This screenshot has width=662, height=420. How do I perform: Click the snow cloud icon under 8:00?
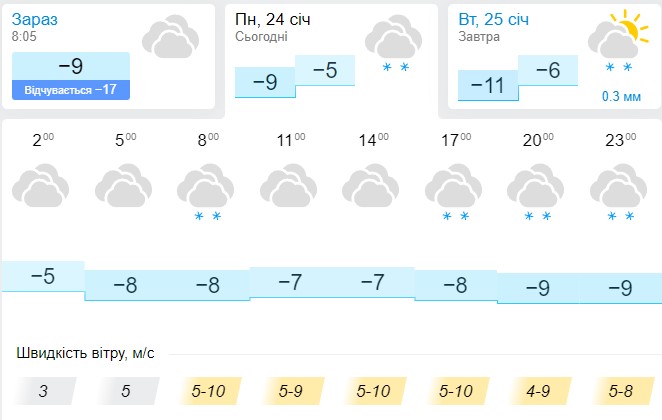coord(206,192)
